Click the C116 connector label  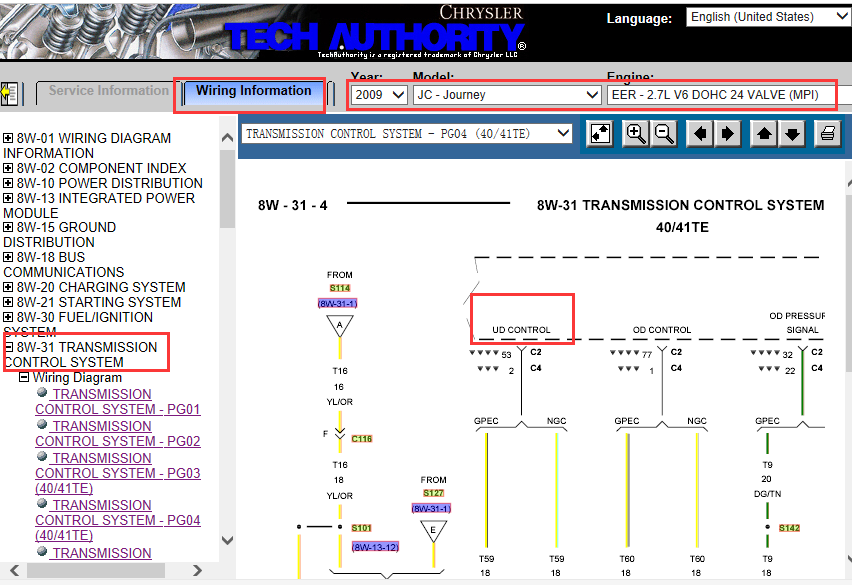point(362,438)
